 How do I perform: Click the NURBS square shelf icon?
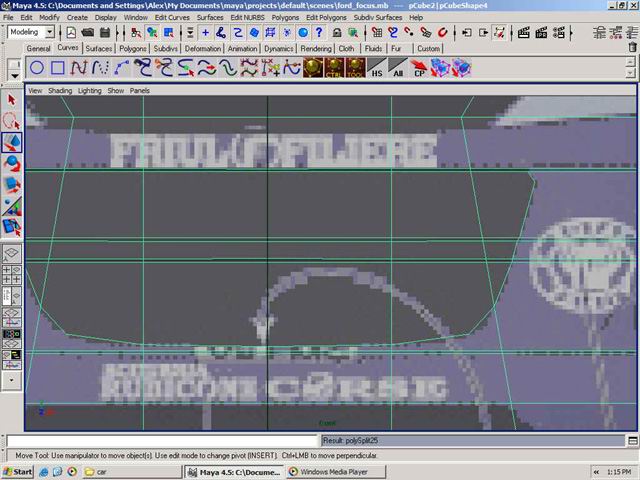point(58,68)
